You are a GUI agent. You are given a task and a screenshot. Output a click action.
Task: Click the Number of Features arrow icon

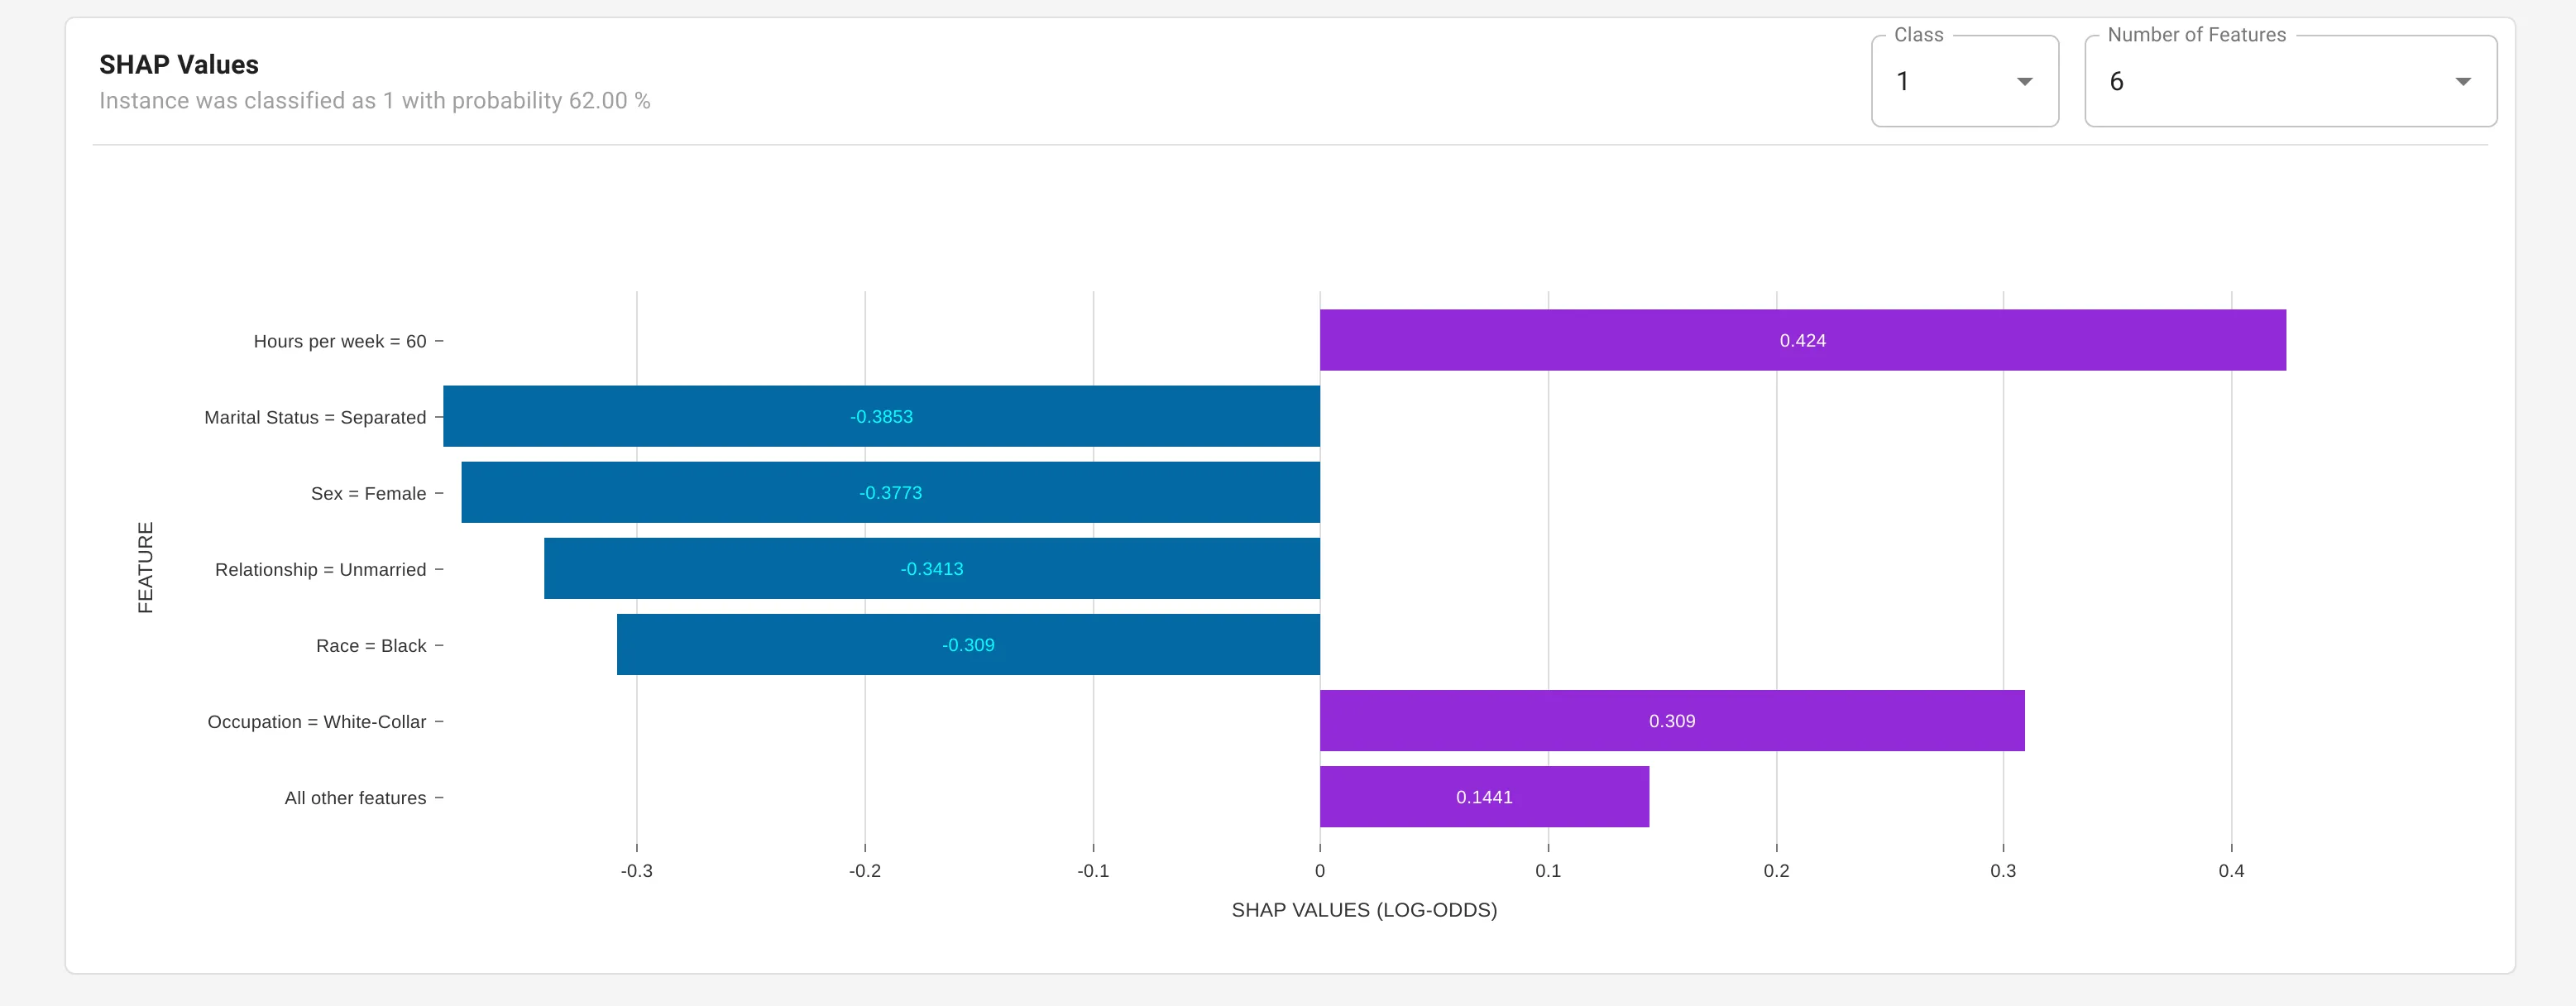coord(2462,82)
